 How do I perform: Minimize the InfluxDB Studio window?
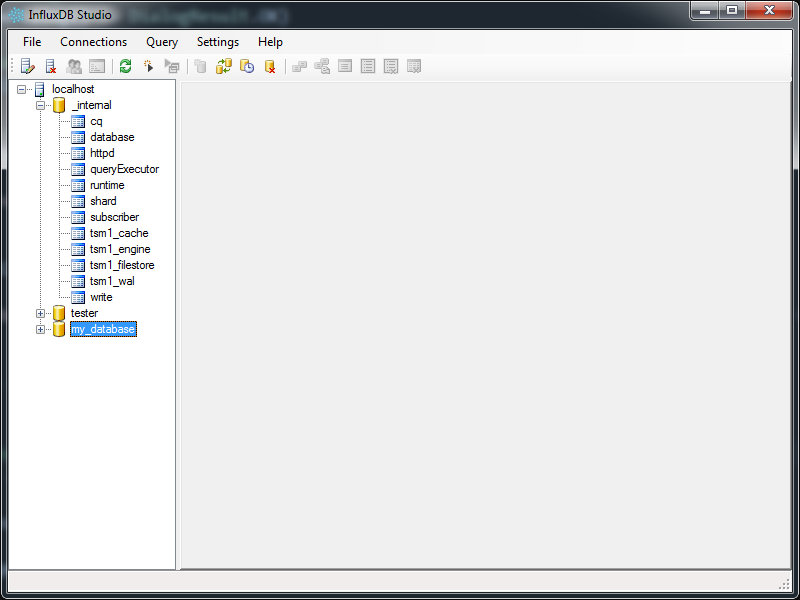pyautogui.click(x=705, y=11)
